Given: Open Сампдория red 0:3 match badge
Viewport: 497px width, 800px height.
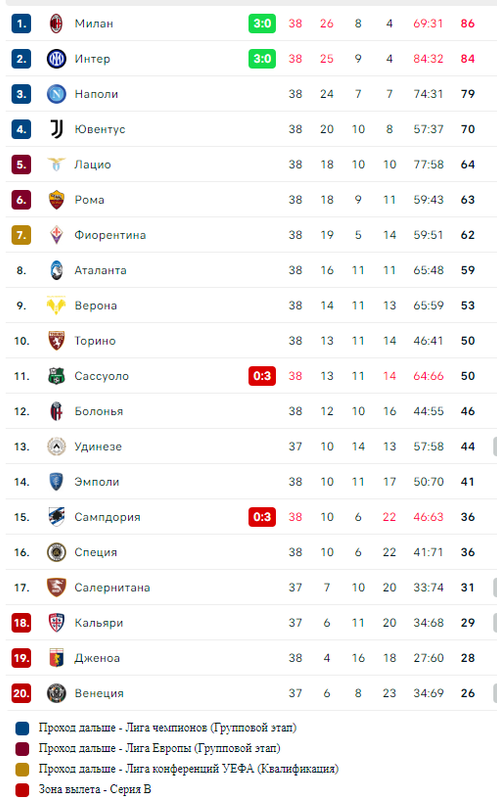Looking at the screenshot, I should [x=262, y=517].
